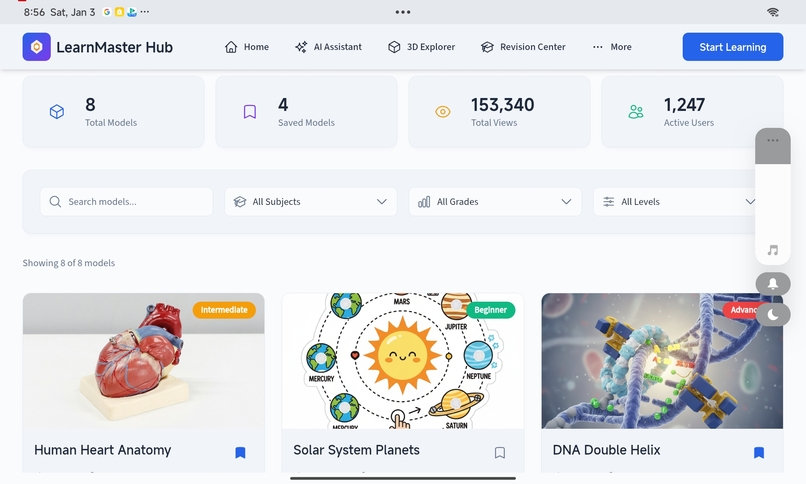
Task: Open the All Grades dropdown
Action: 495,201
